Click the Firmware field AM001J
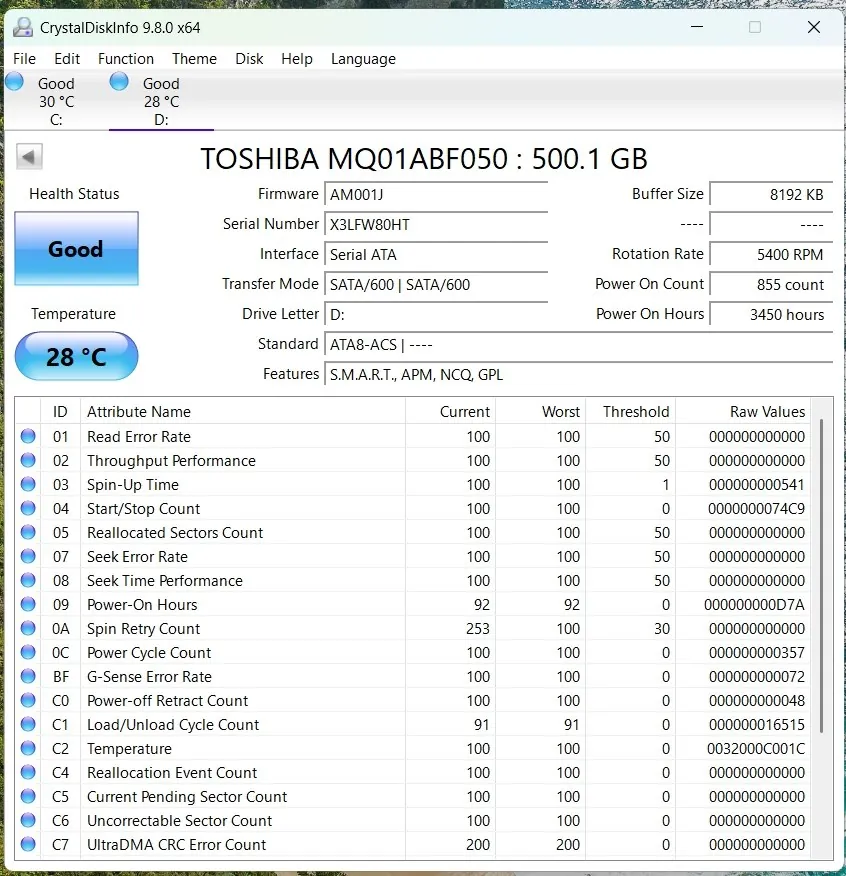The height and width of the screenshot is (876, 846). [x=436, y=194]
